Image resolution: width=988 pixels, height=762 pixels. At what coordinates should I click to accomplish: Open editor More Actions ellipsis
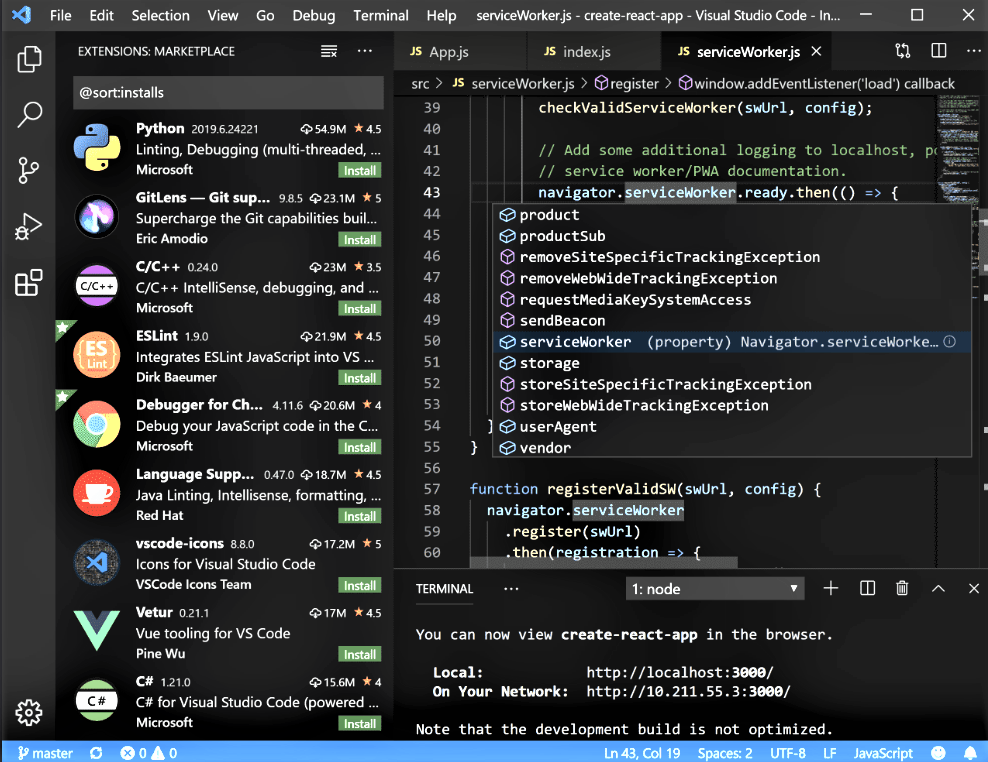pos(974,51)
